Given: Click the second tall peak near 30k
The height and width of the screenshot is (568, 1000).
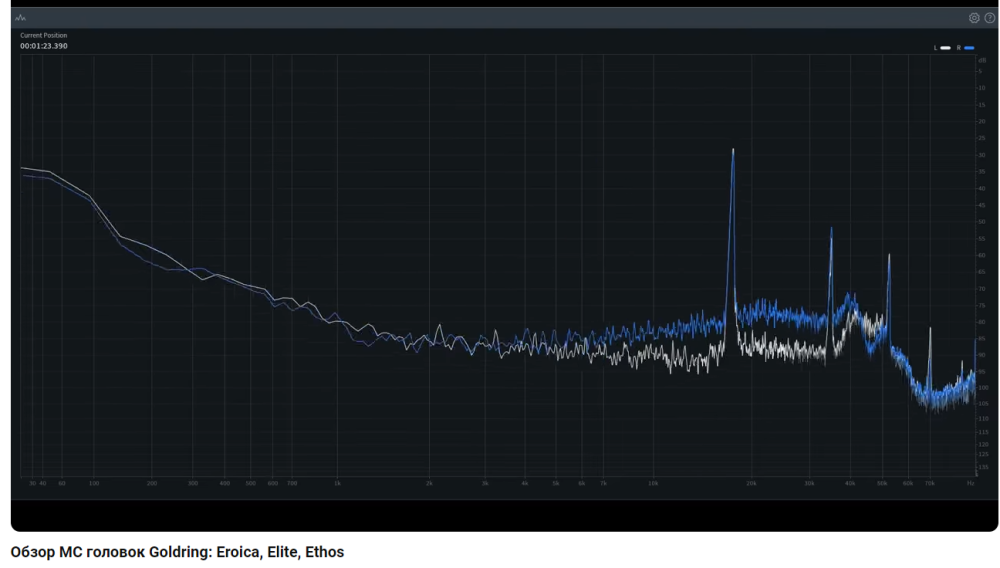Looking at the screenshot, I should 830,232.
